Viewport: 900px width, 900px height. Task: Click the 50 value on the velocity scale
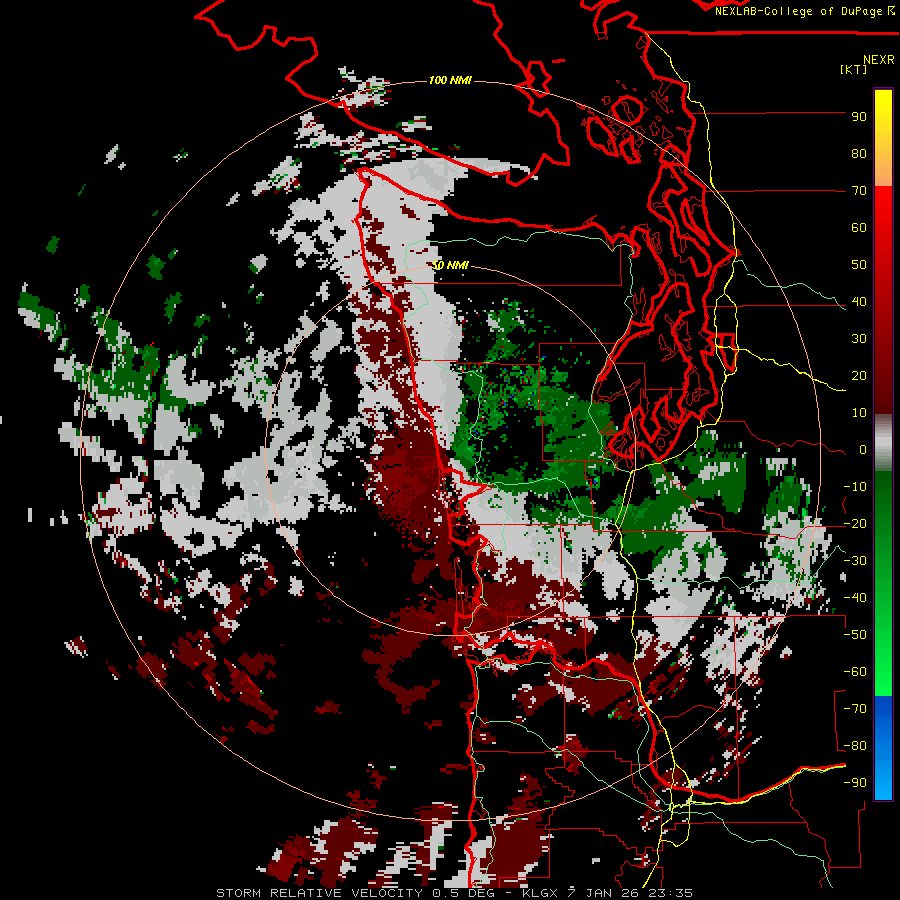click(859, 265)
